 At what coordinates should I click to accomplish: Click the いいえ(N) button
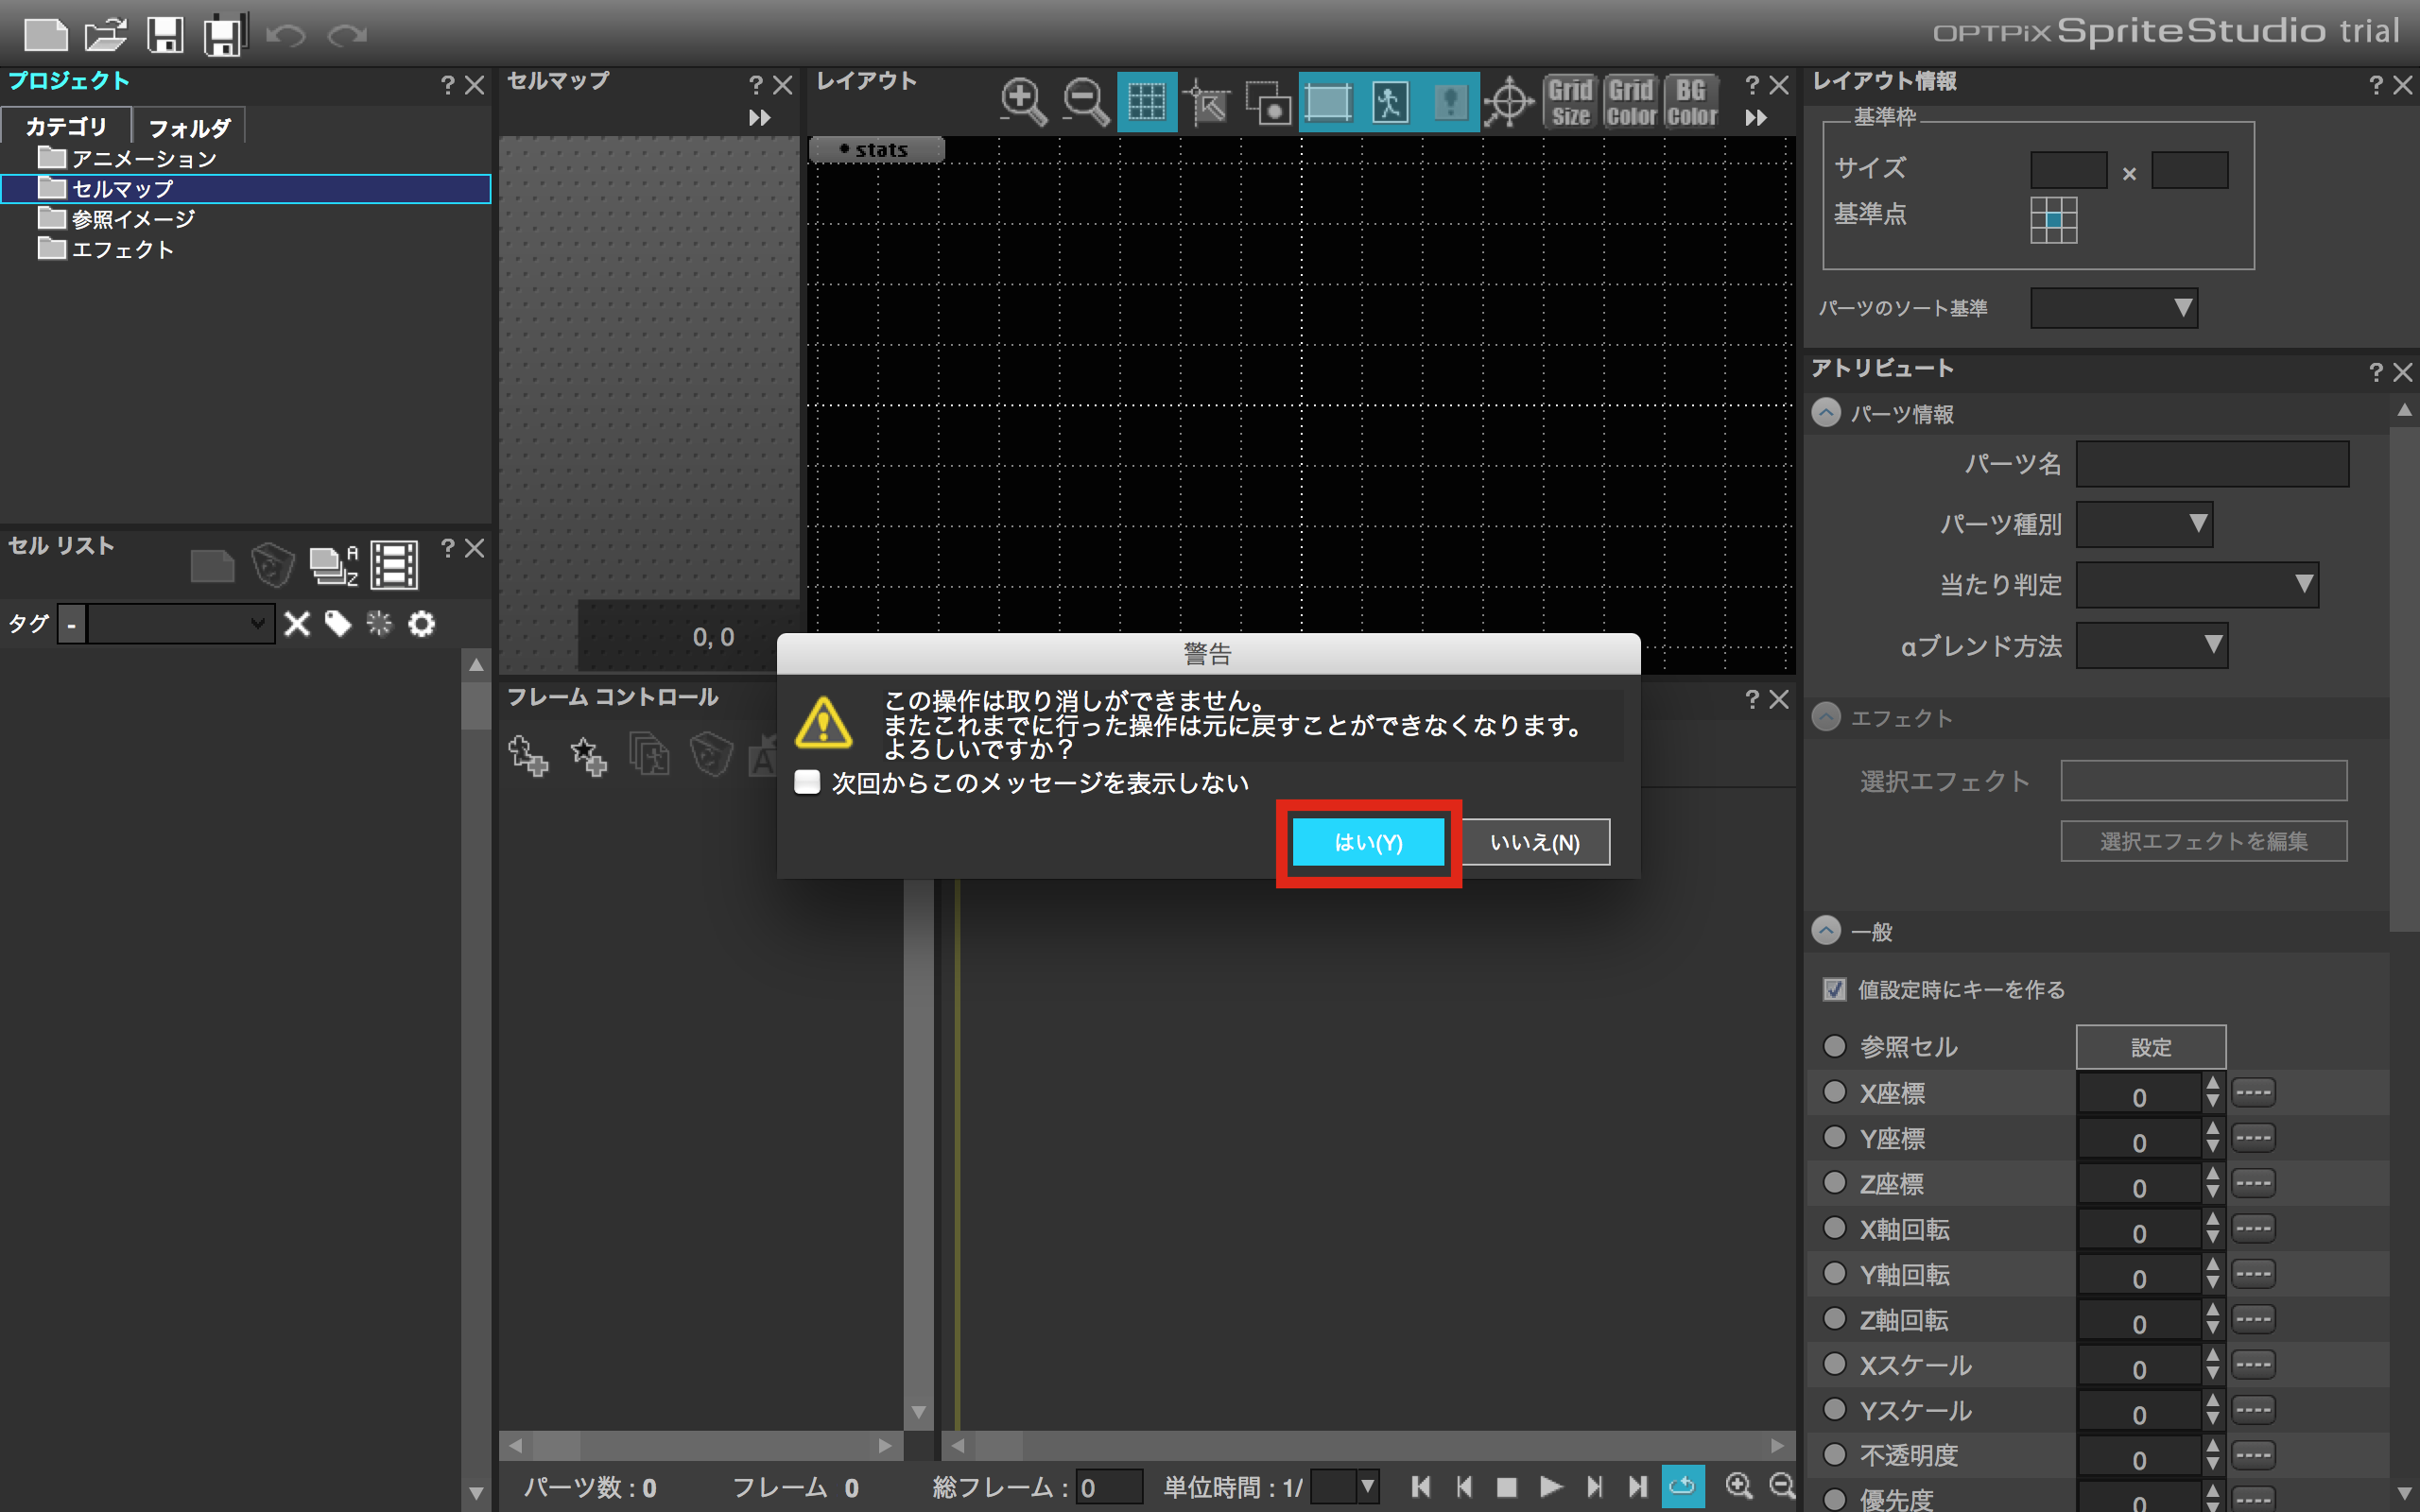point(1534,842)
